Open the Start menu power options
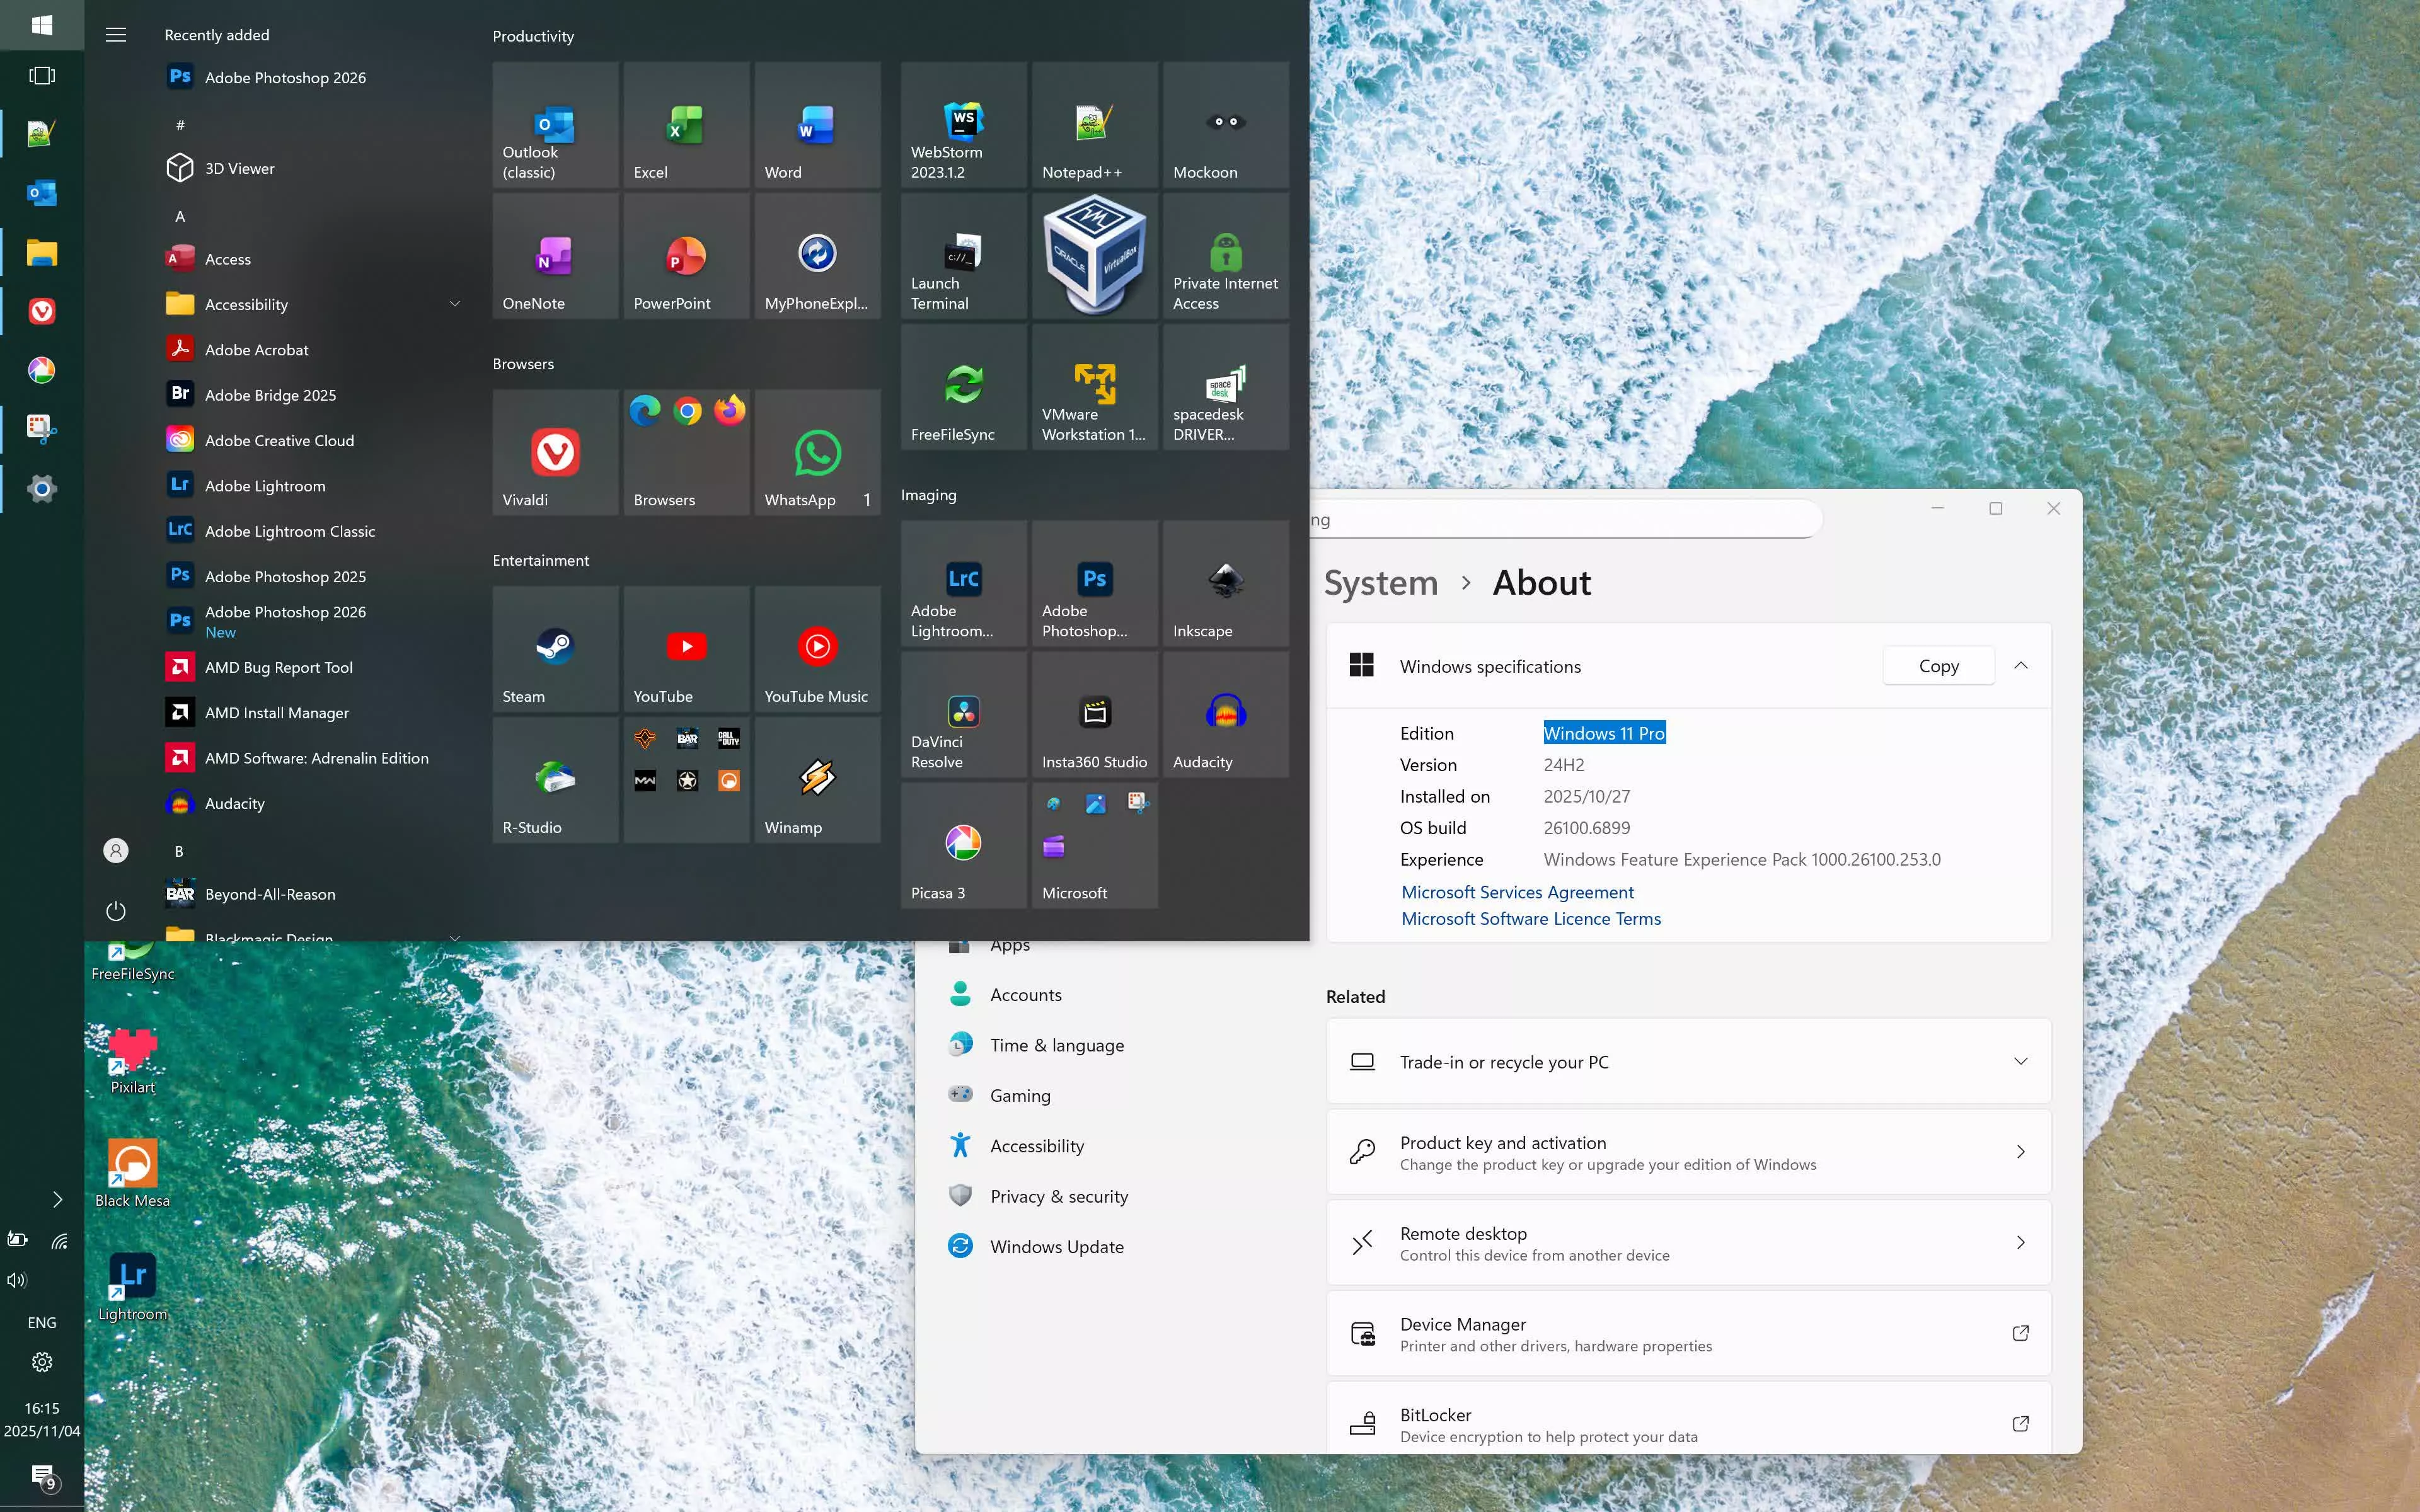Screen dimensions: 2420x1512 (x=116, y=910)
